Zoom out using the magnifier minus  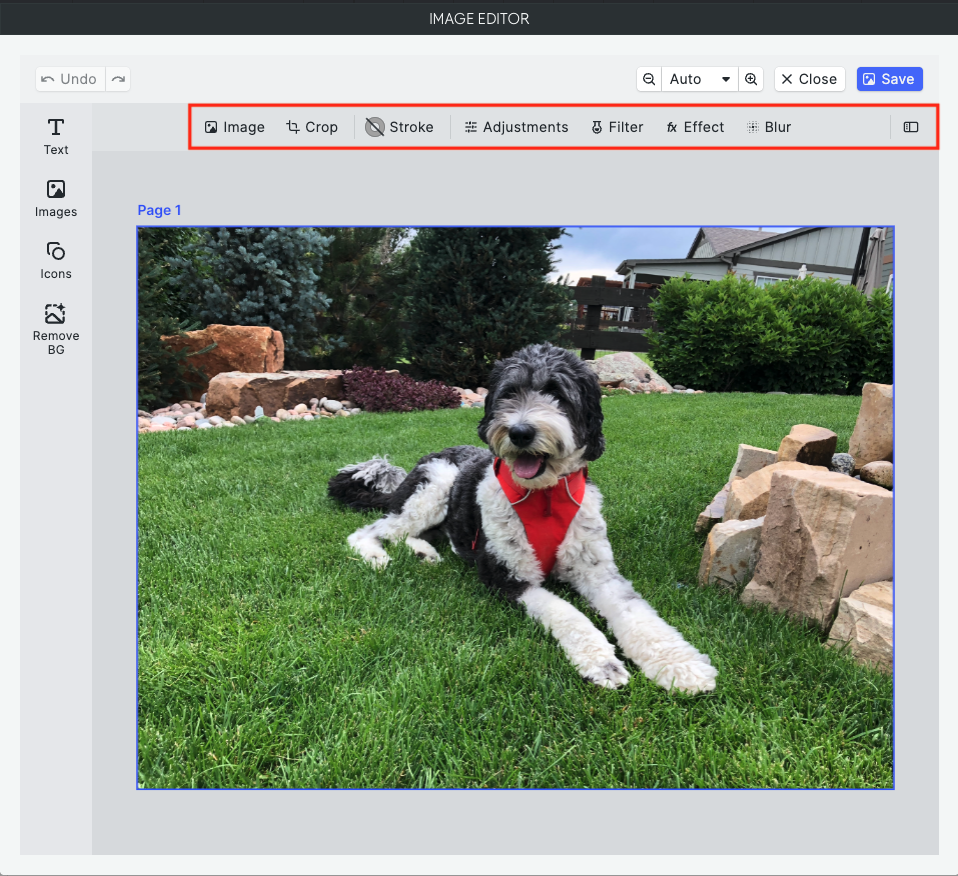649,79
